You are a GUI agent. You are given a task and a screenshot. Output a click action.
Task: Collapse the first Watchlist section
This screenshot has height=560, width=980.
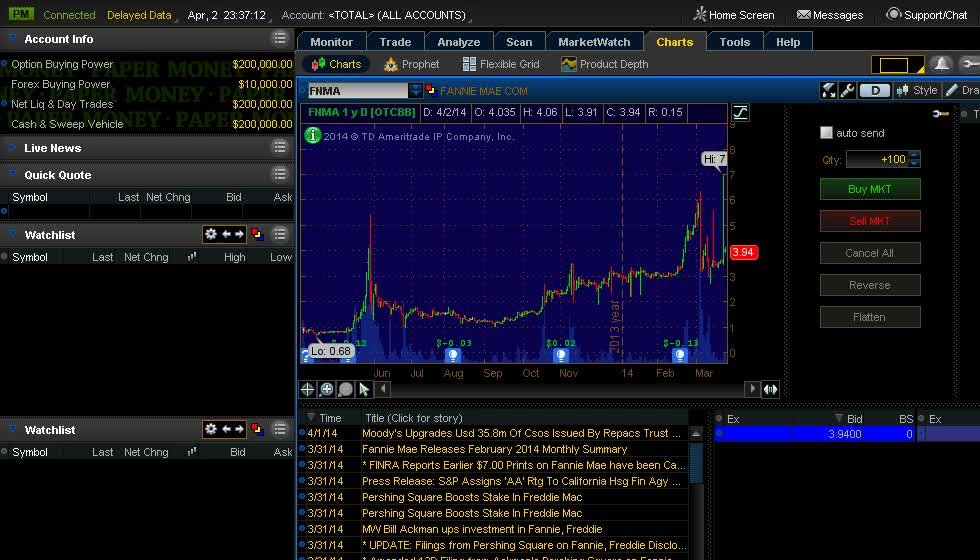(12, 234)
